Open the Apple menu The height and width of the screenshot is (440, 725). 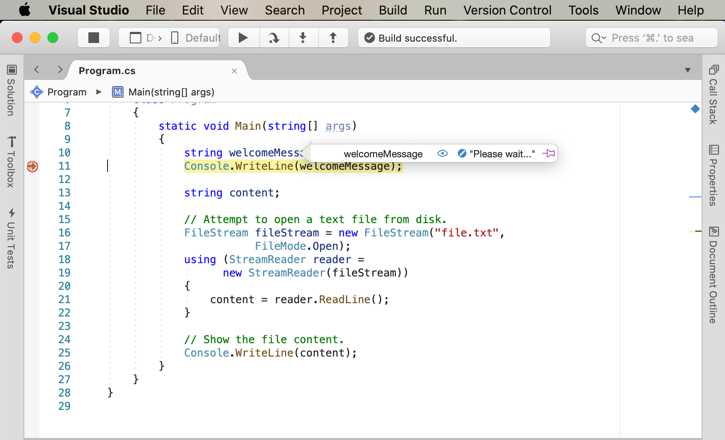(x=25, y=10)
